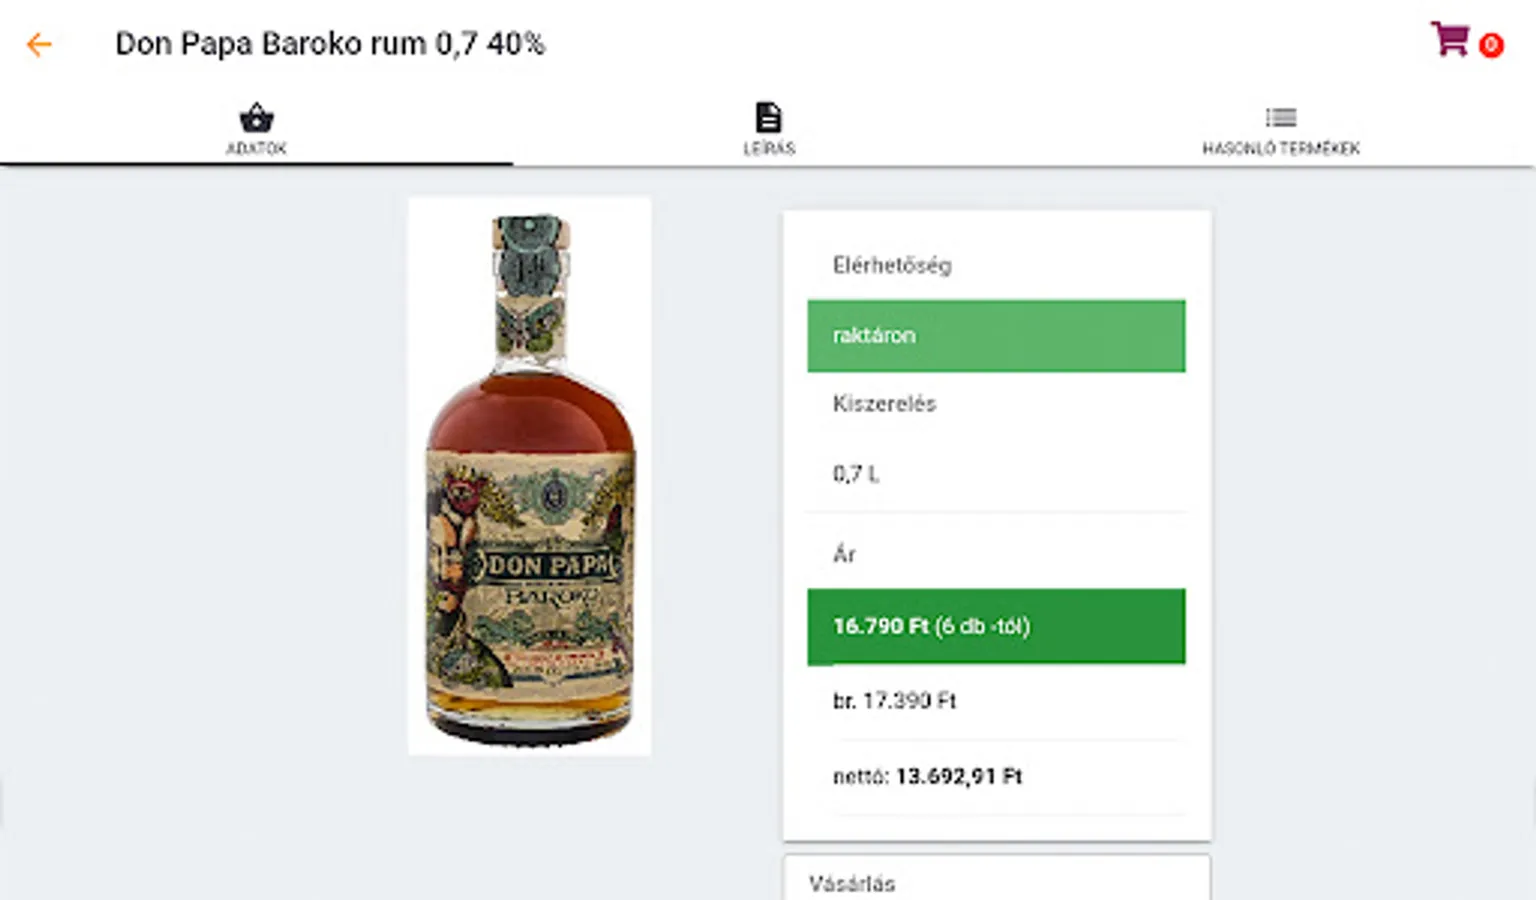Image resolution: width=1536 pixels, height=900 pixels.
Task: Click the nettó 13.692,91 Ft price row
Action: coord(927,776)
